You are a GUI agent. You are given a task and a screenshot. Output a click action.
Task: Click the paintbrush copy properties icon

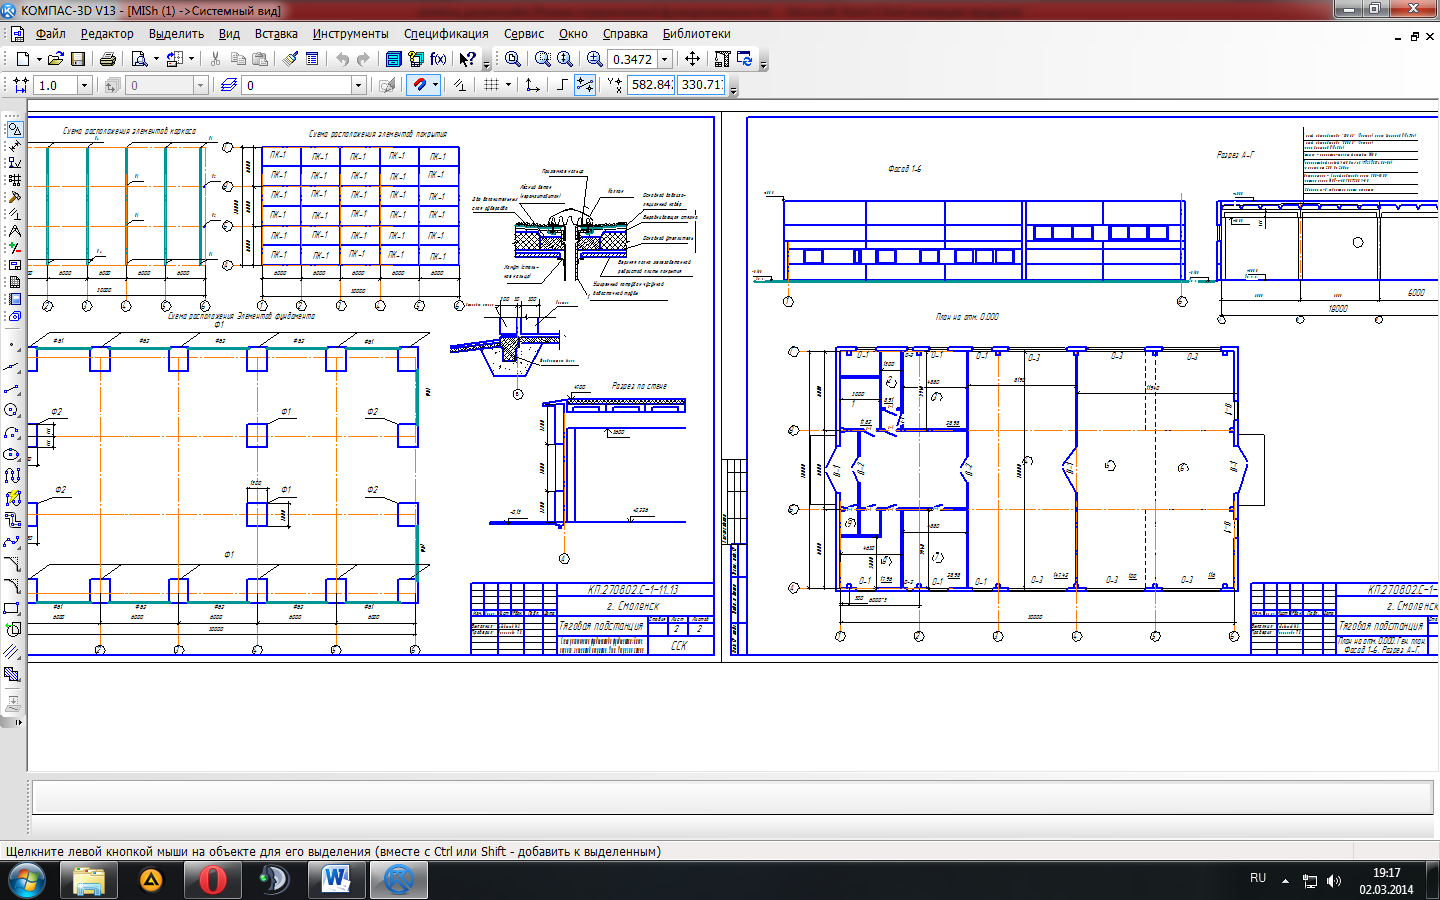(x=290, y=59)
